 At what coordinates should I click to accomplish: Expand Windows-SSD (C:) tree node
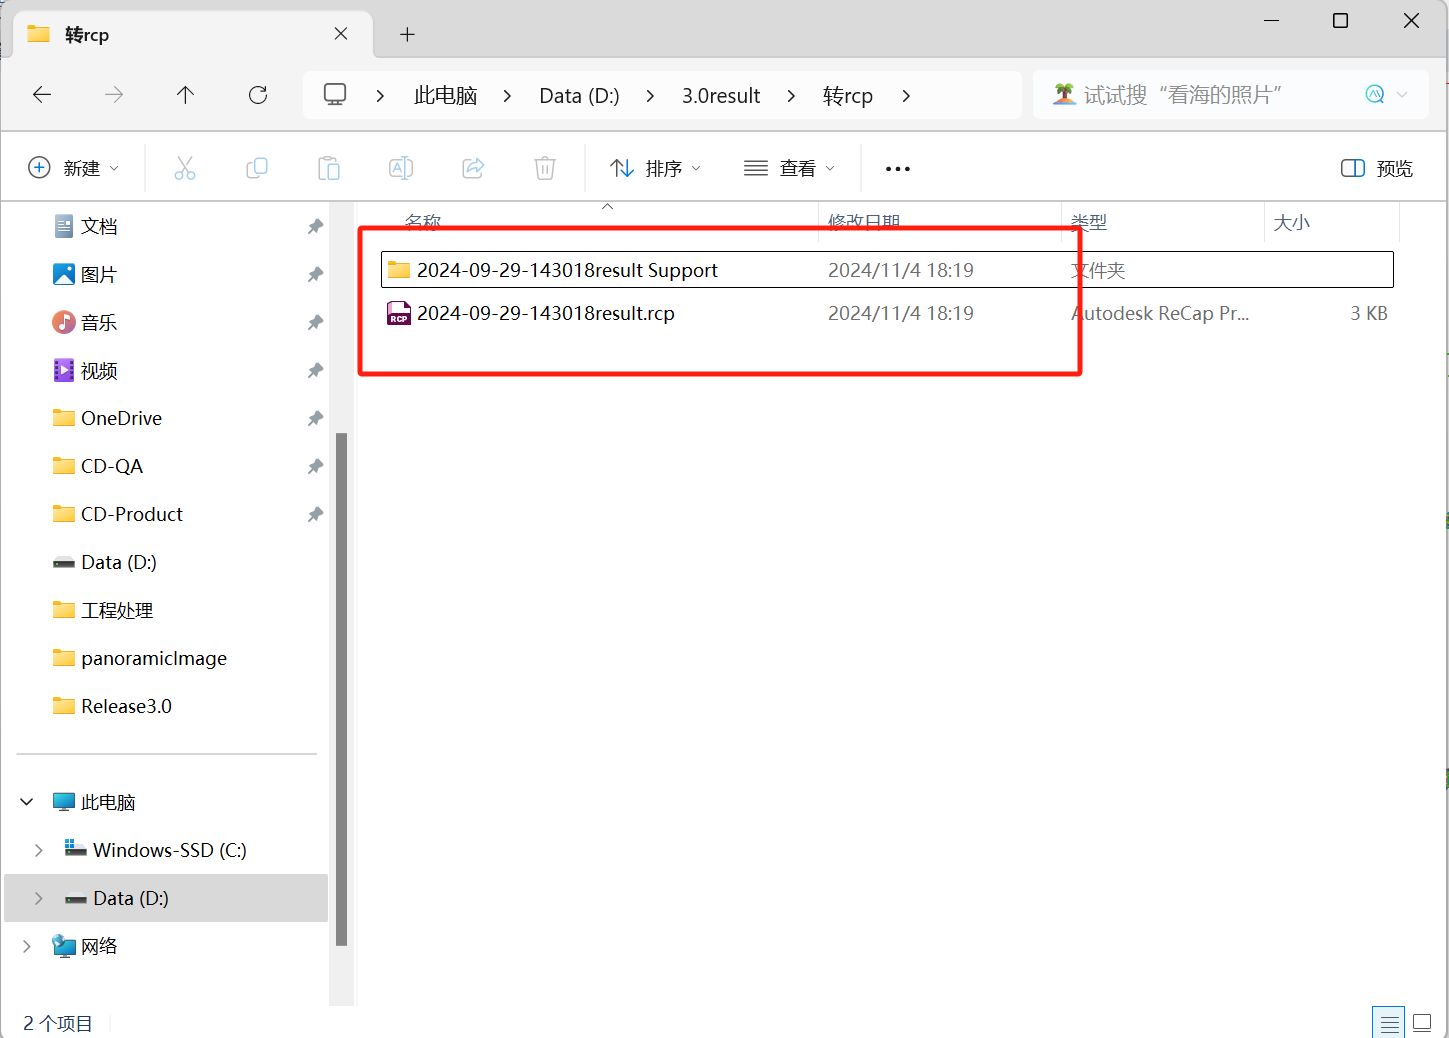pyautogui.click(x=39, y=850)
